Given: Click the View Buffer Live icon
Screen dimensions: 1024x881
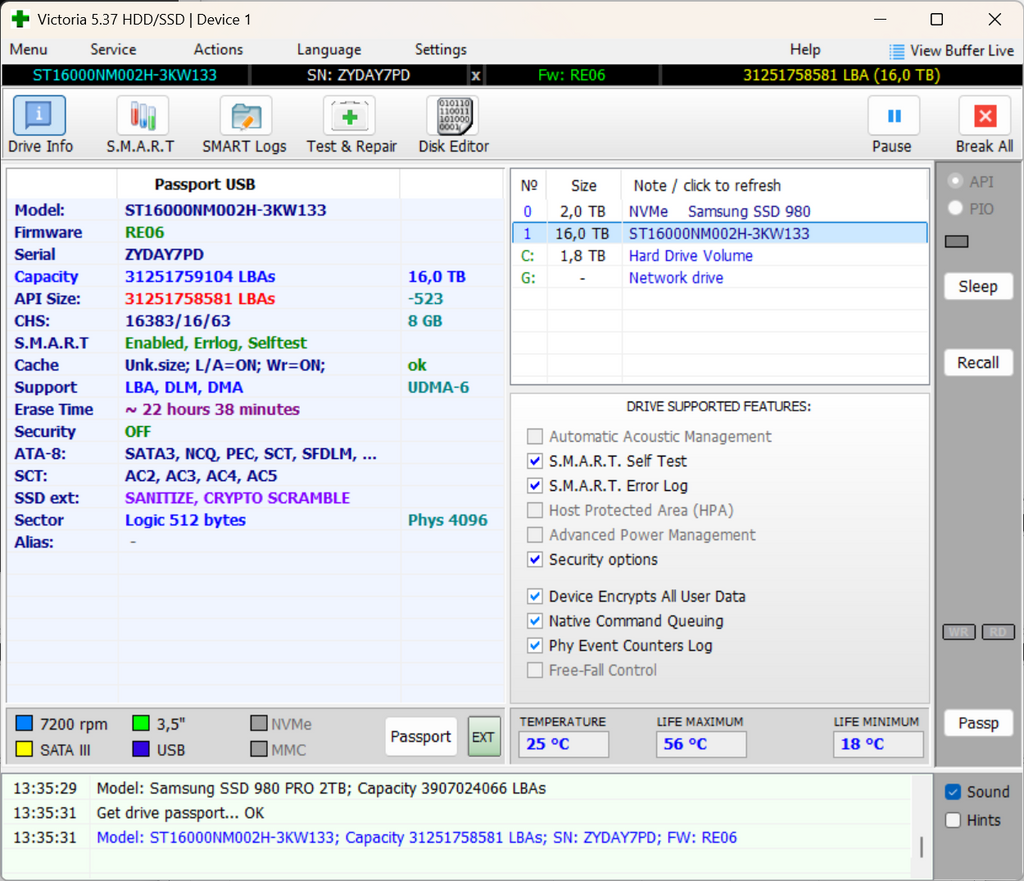Looking at the screenshot, I should [897, 51].
